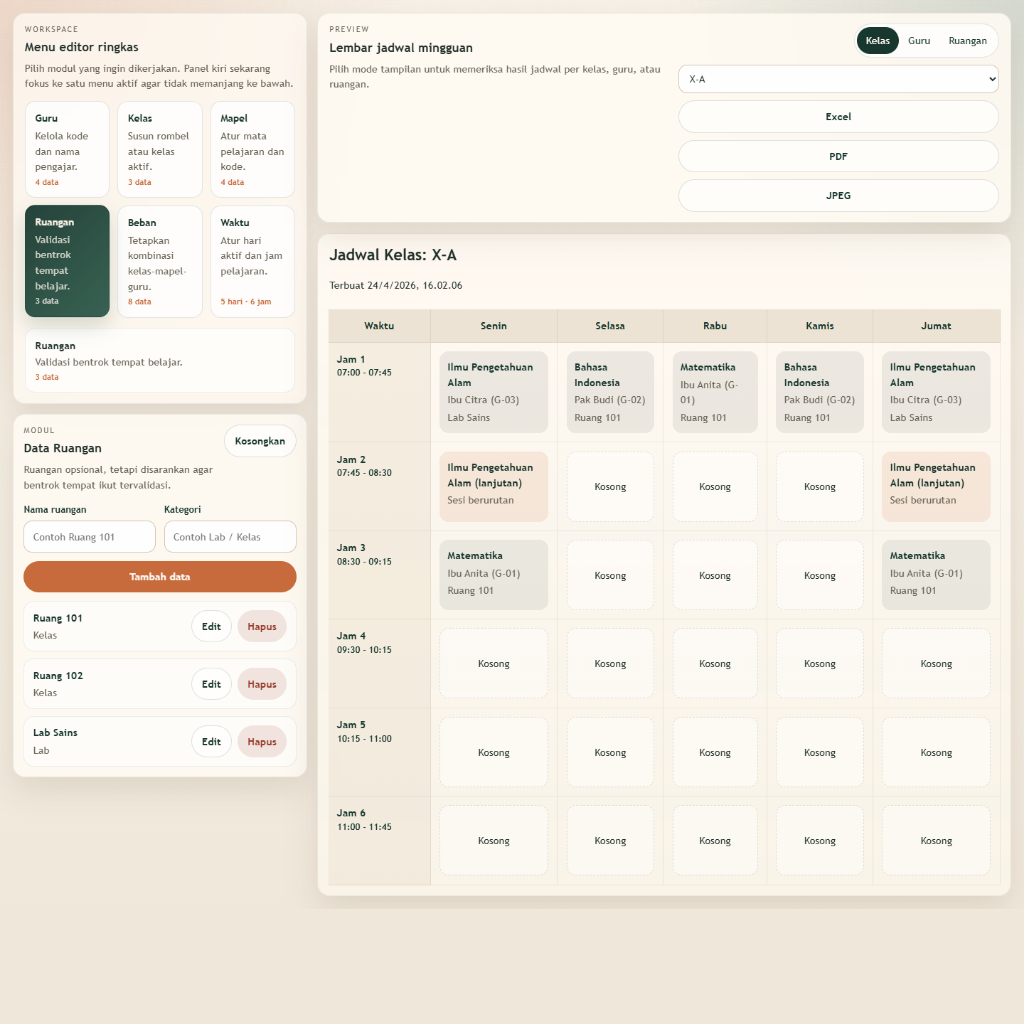Click the Jadwal Kelas: X-A heading
1024x1024 pixels.
click(392, 255)
